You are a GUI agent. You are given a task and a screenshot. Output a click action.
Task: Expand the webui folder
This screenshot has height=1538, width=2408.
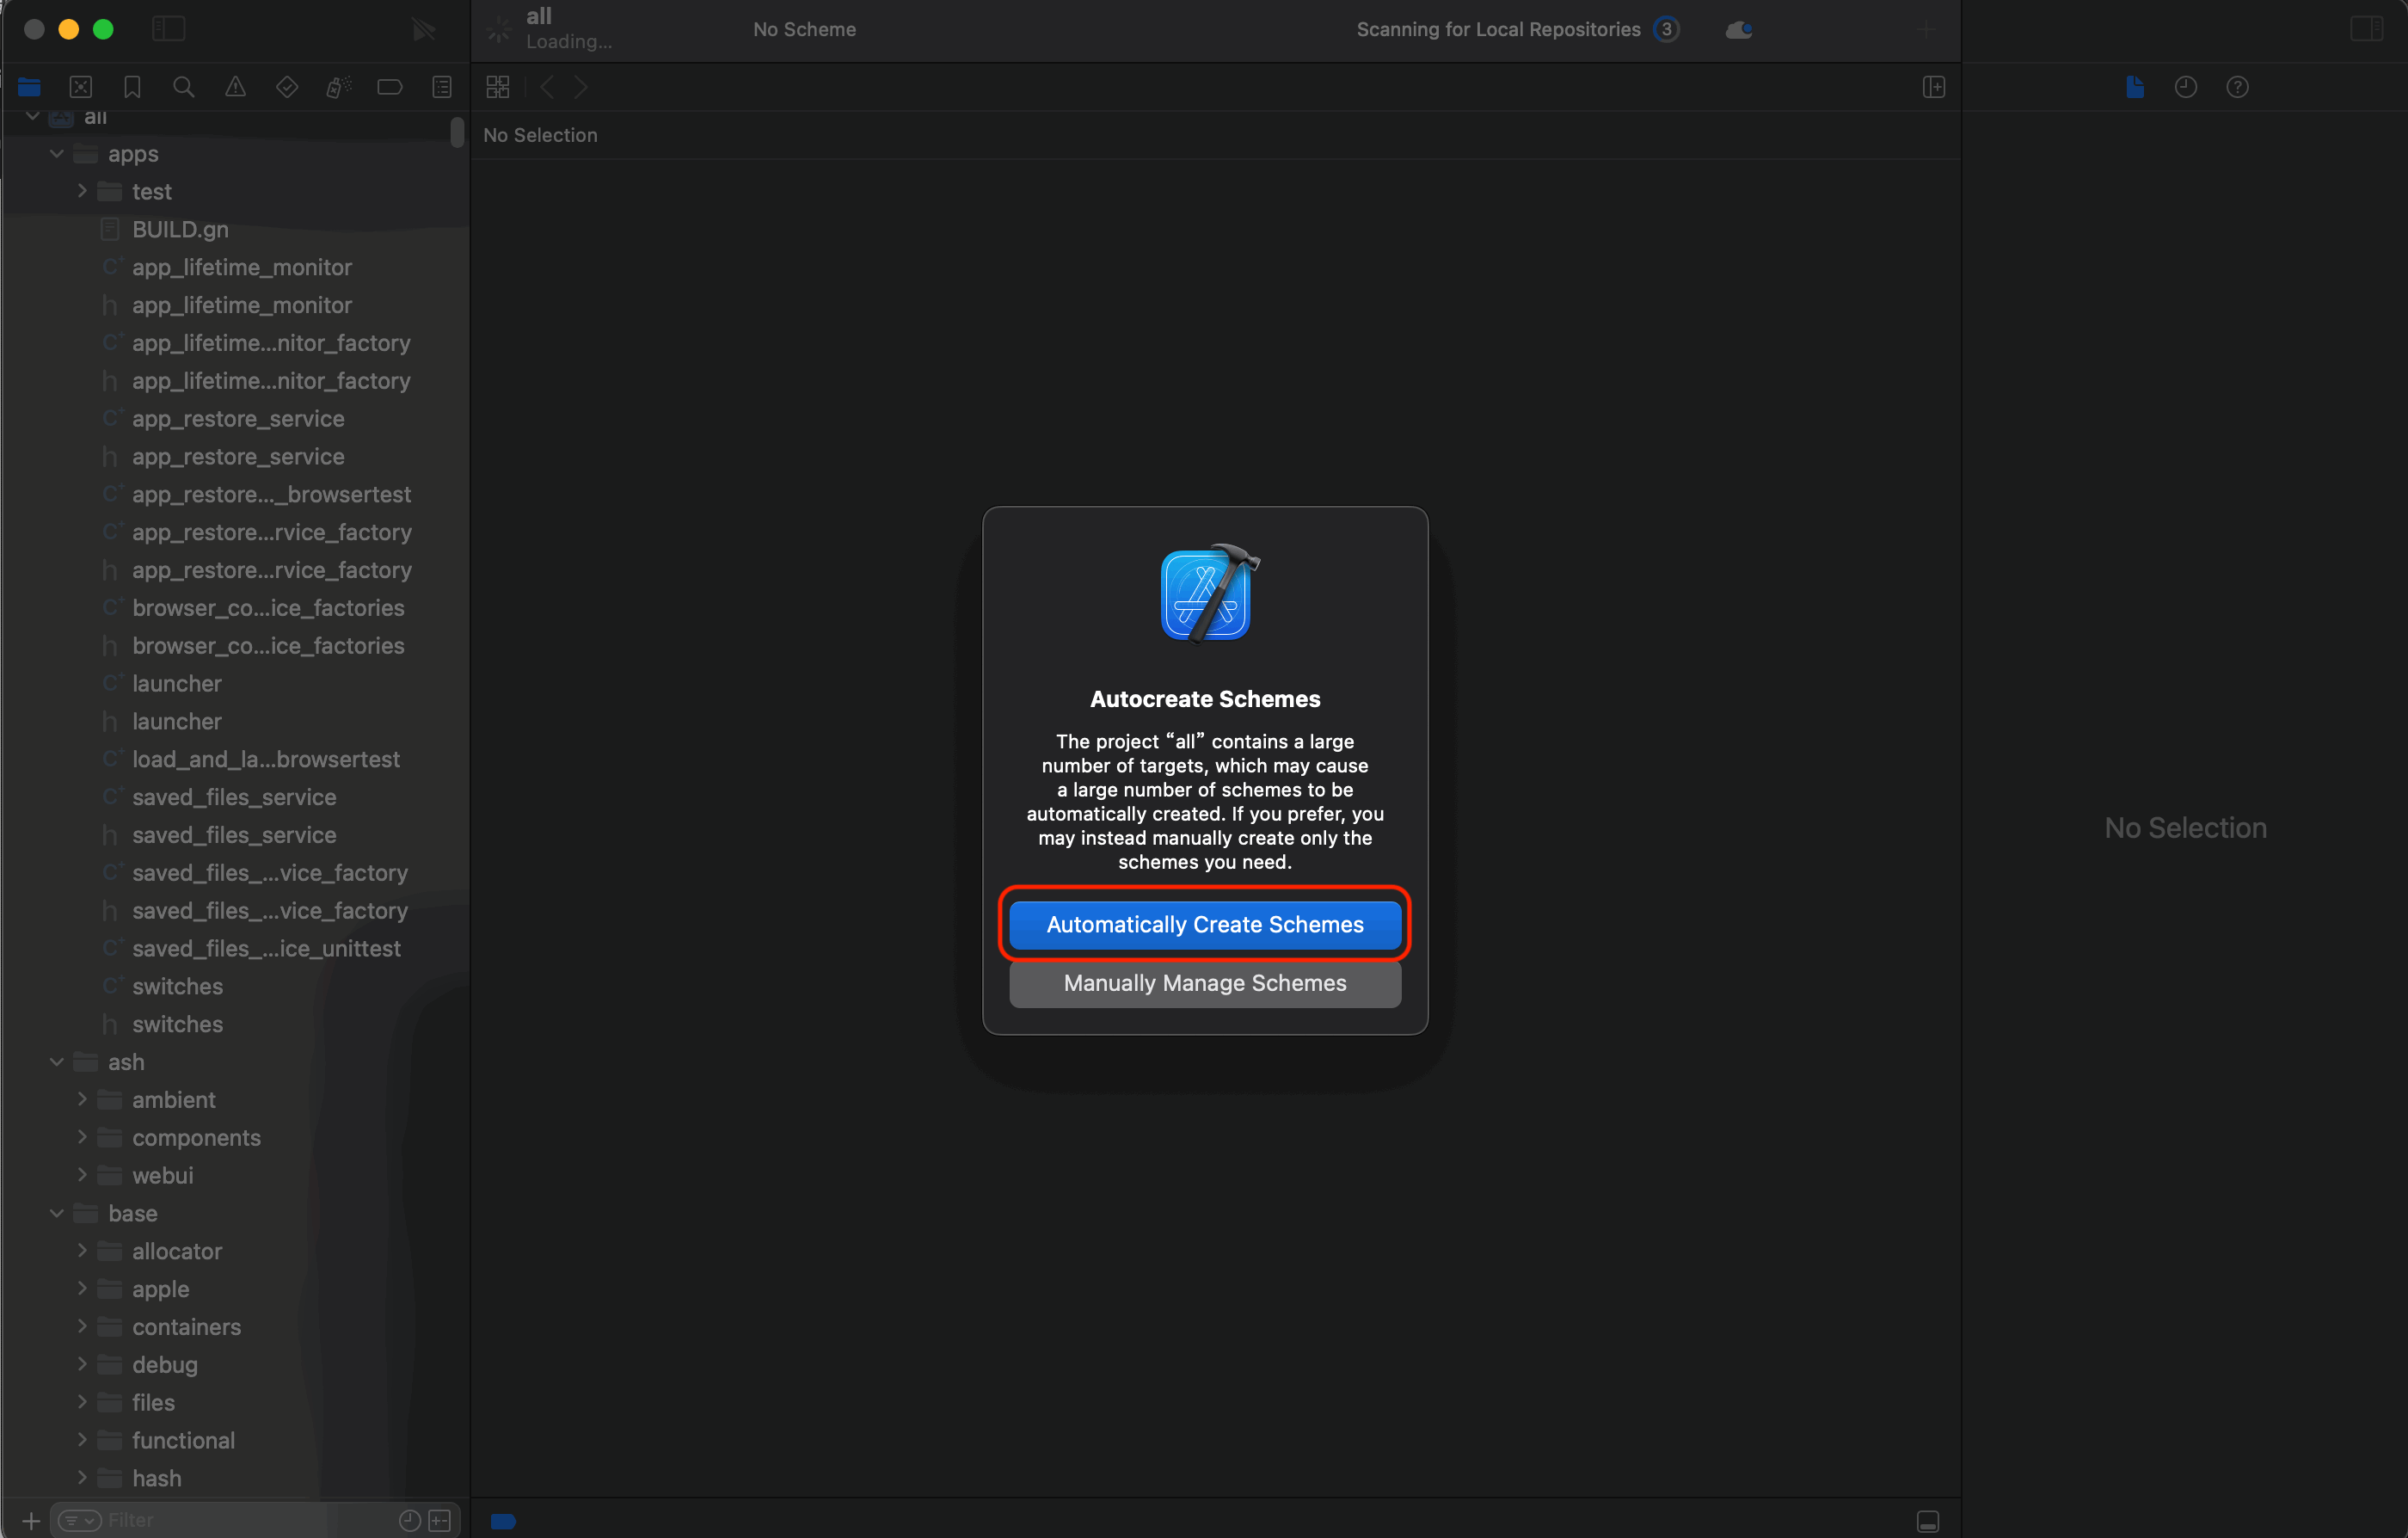pyautogui.click(x=82, y=1175)
